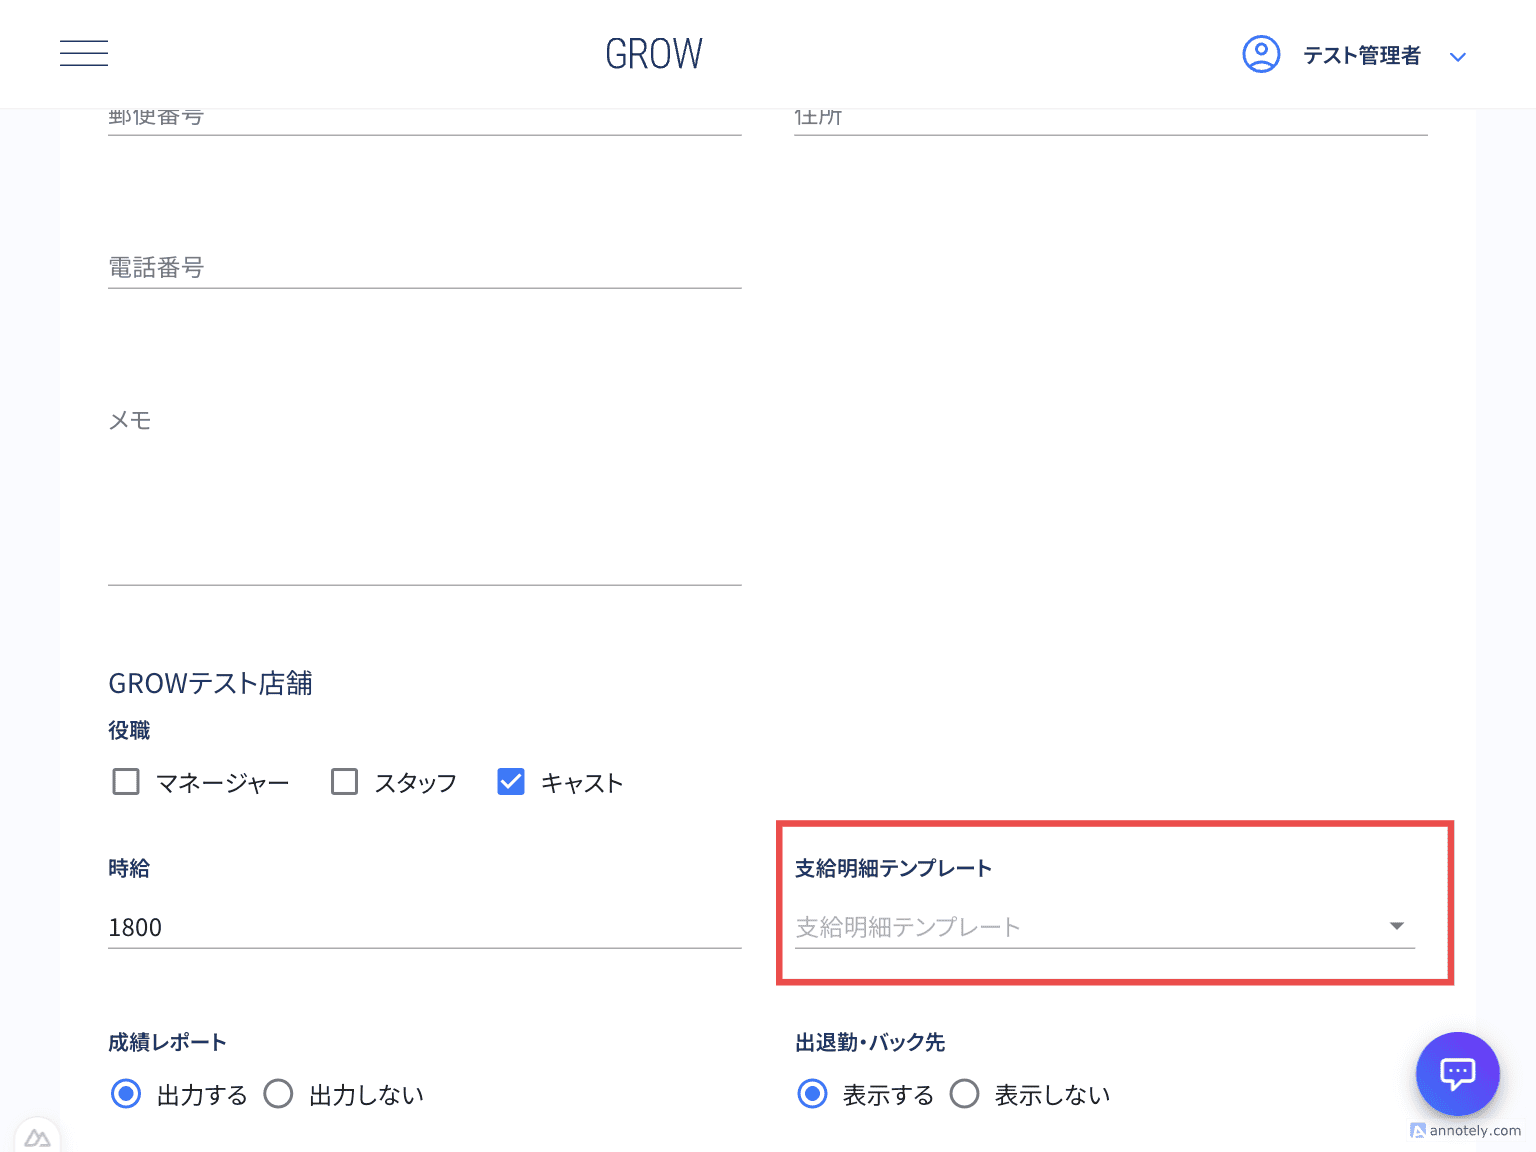Click the テスト管理者 label
Viewport: 1536px width, 1152px height.
[x=1362, y=55]
